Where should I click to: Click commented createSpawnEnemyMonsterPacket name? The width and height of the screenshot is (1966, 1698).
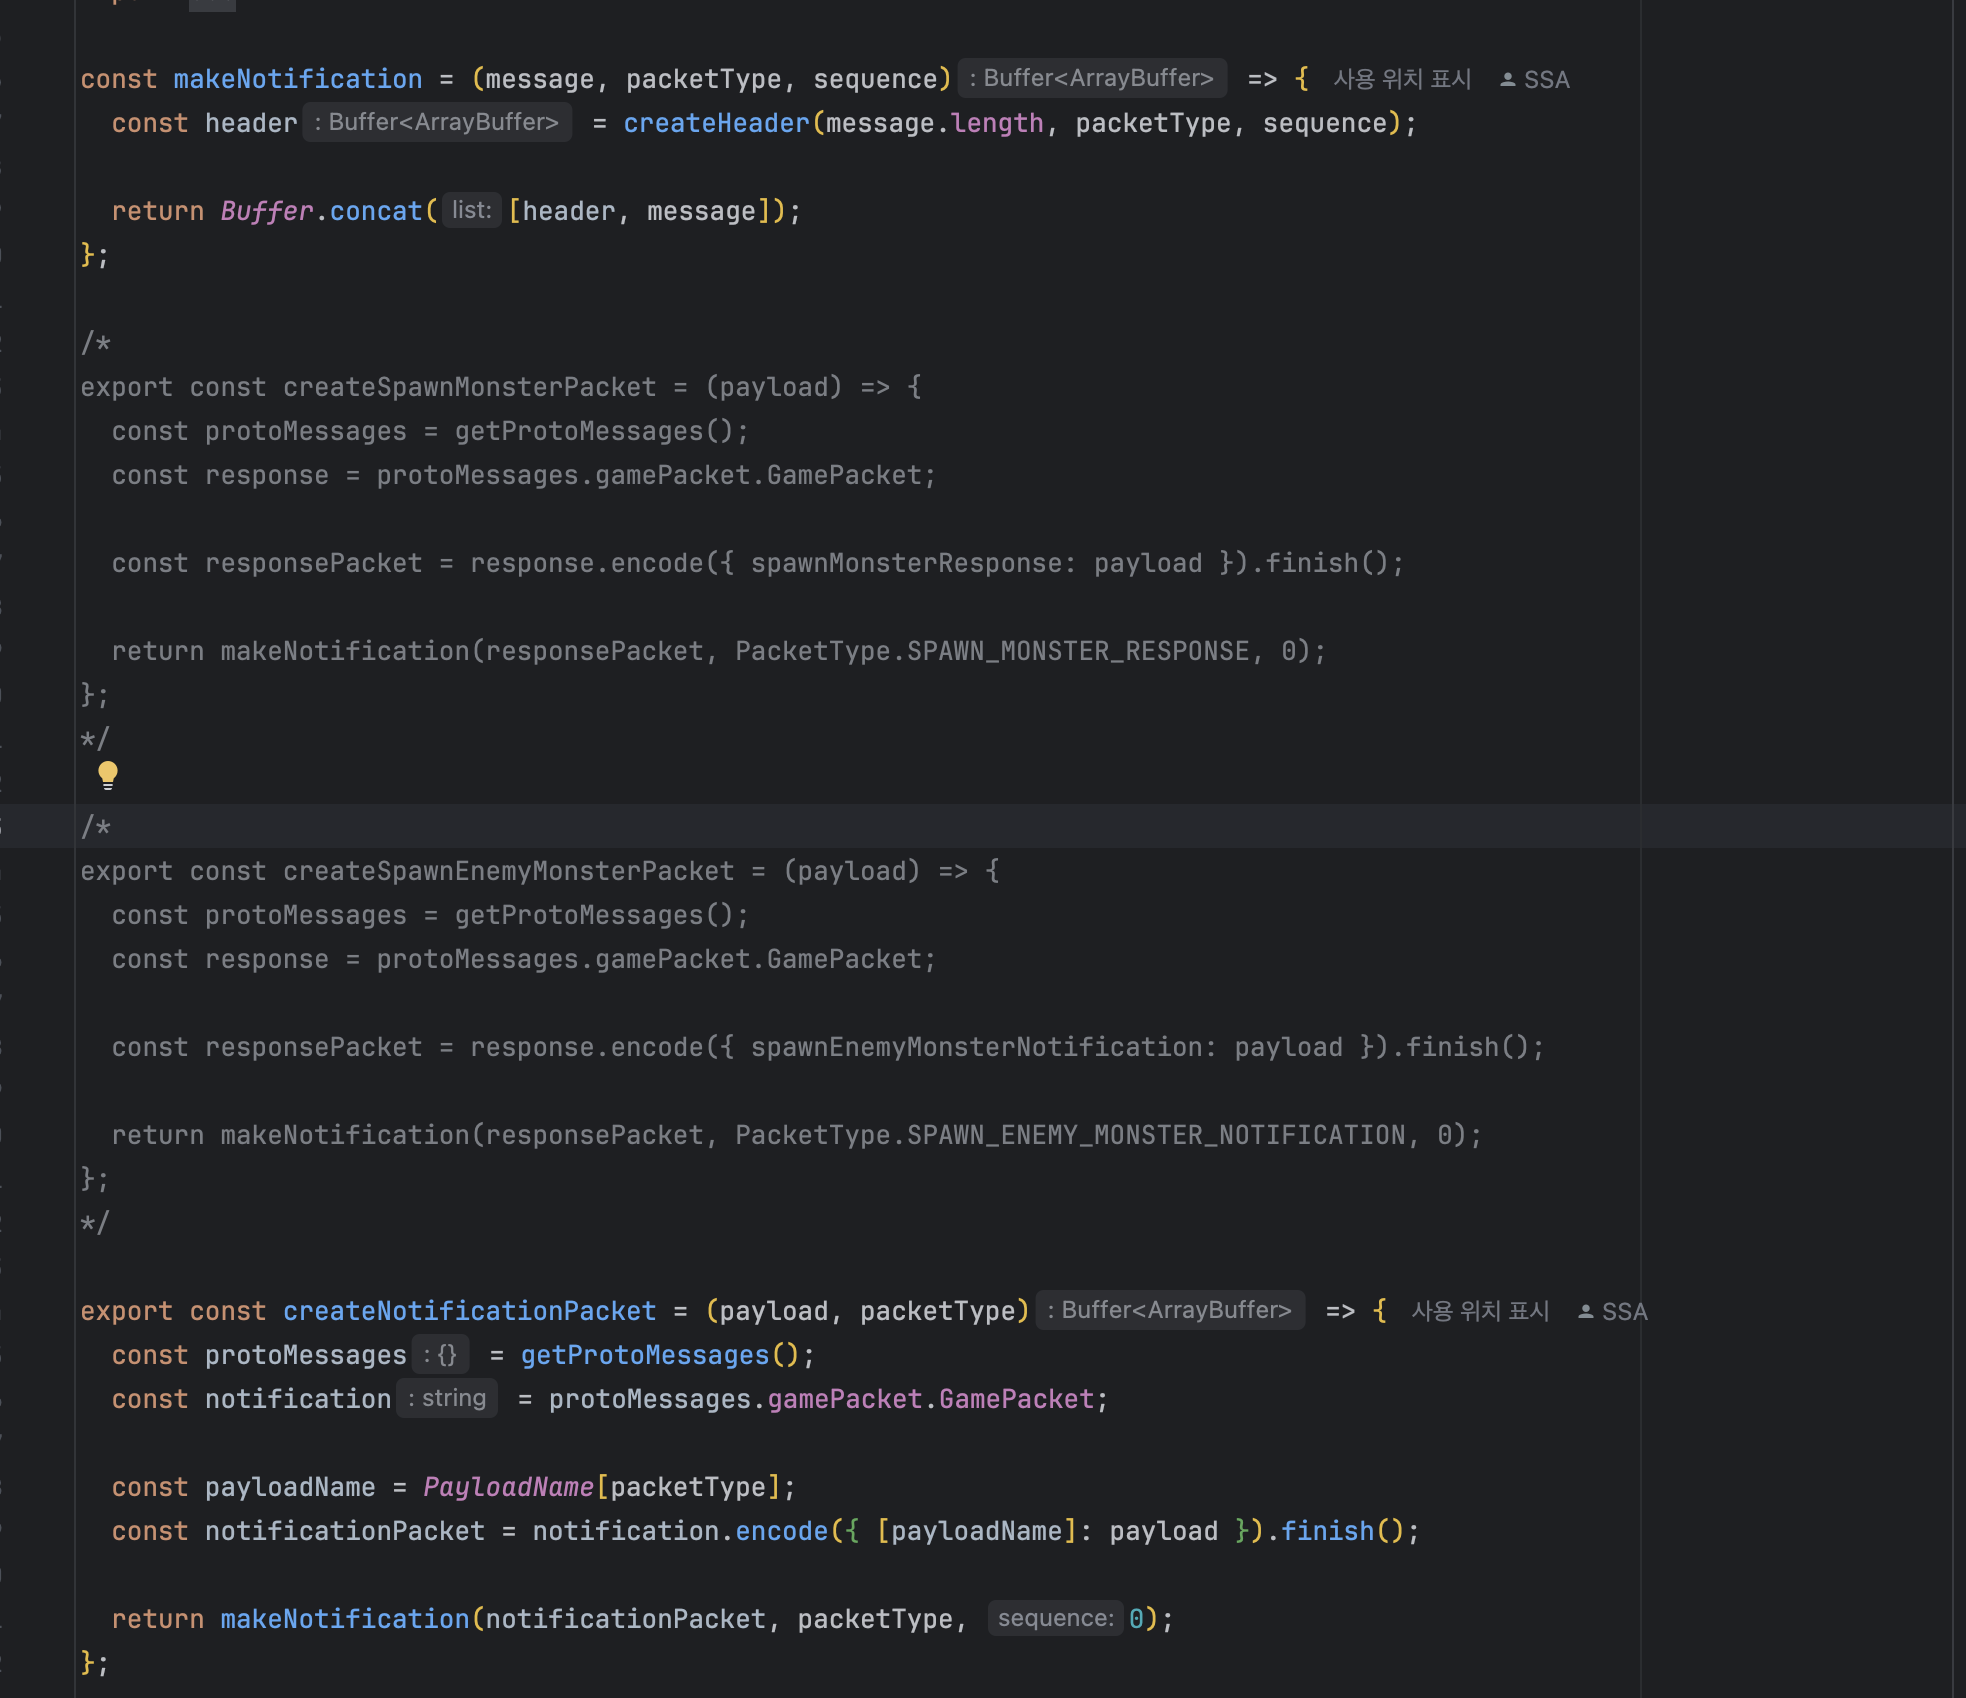coord(509,871)
